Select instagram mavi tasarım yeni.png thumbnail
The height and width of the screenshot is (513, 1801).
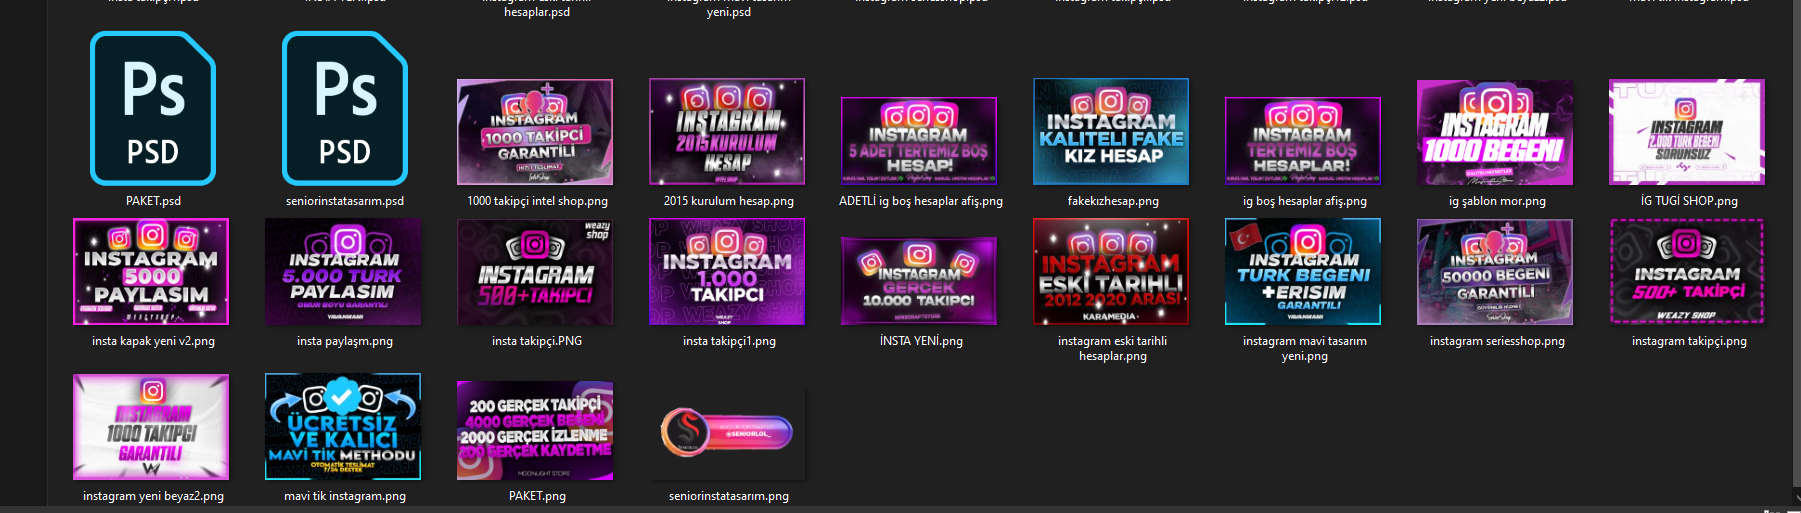click(x=1303, y=272)
